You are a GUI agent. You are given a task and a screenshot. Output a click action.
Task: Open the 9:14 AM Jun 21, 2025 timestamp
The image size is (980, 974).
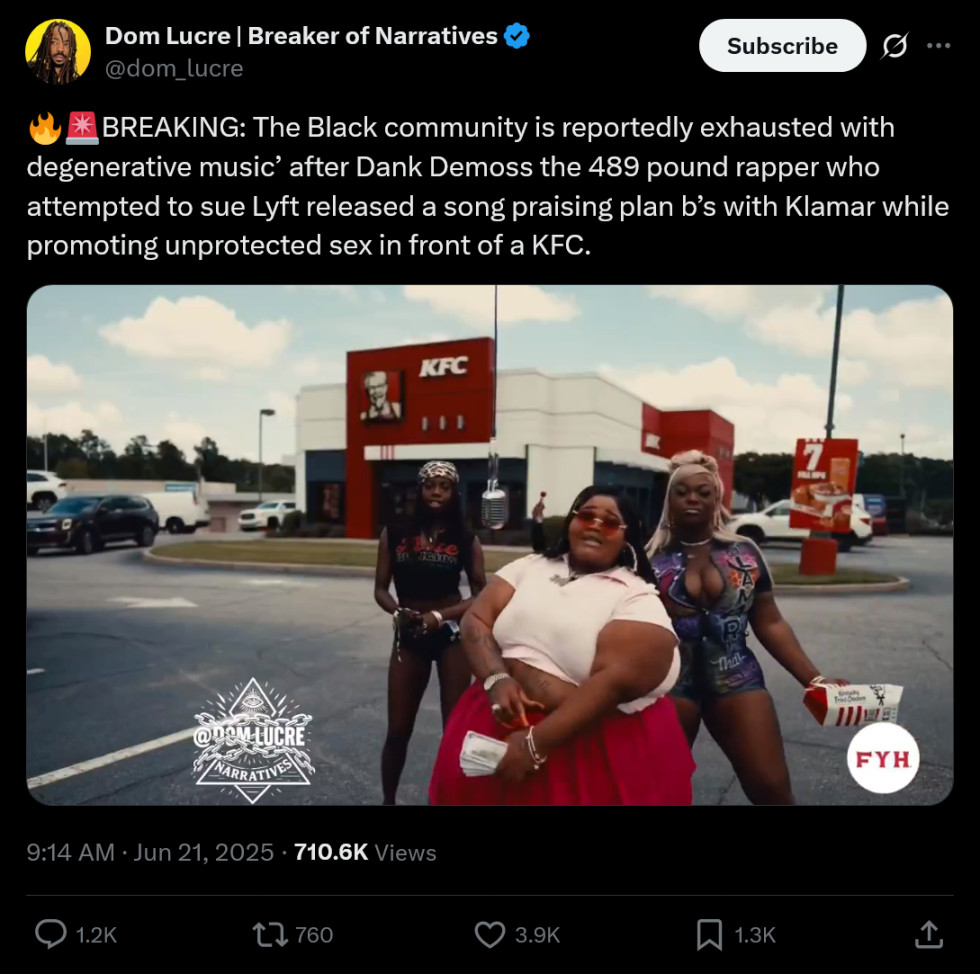pos(150,852)
